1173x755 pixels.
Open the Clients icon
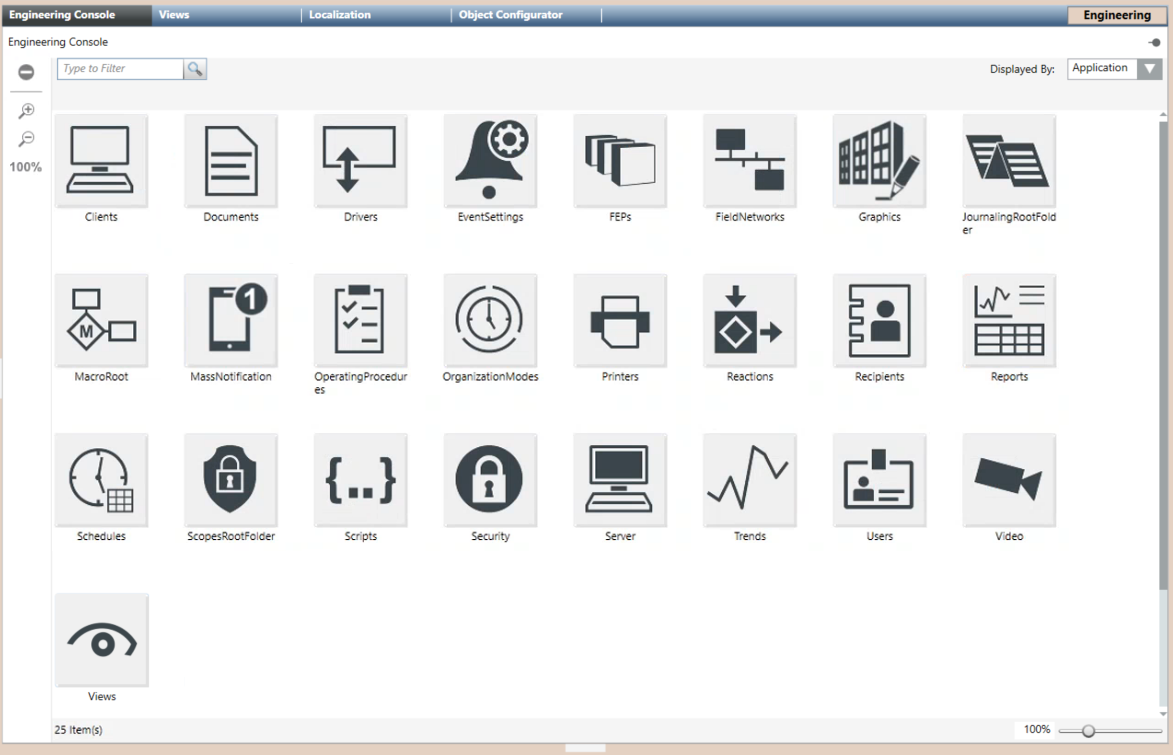pyautogui.click(x=101, y=161)
